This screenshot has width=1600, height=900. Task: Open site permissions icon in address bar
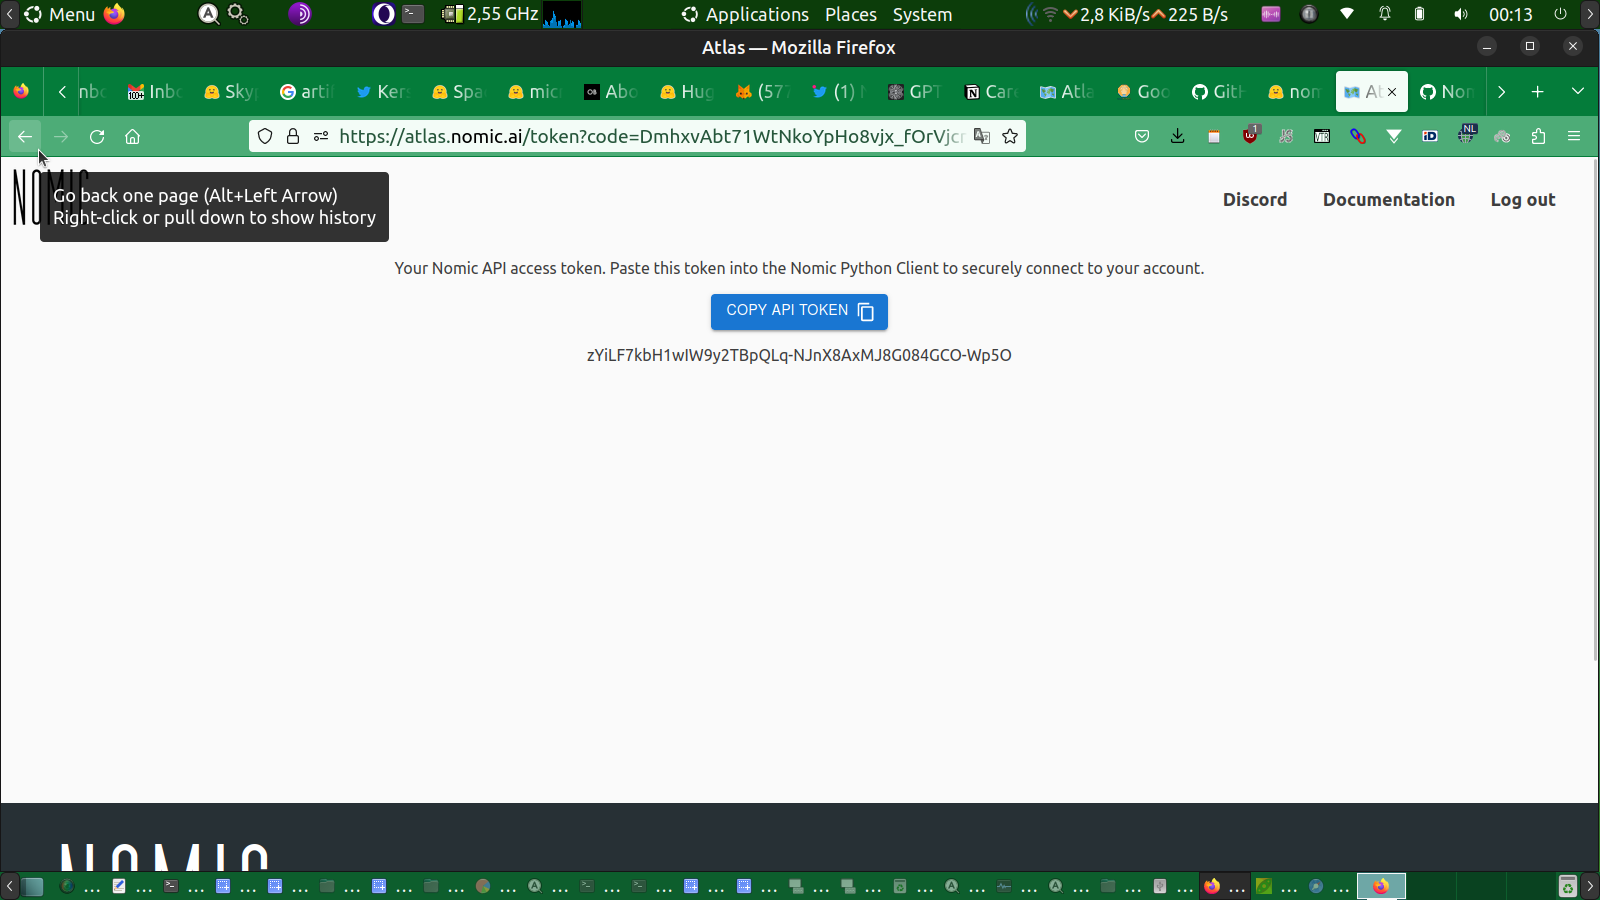pyautogui.click(x=321, y=137)
